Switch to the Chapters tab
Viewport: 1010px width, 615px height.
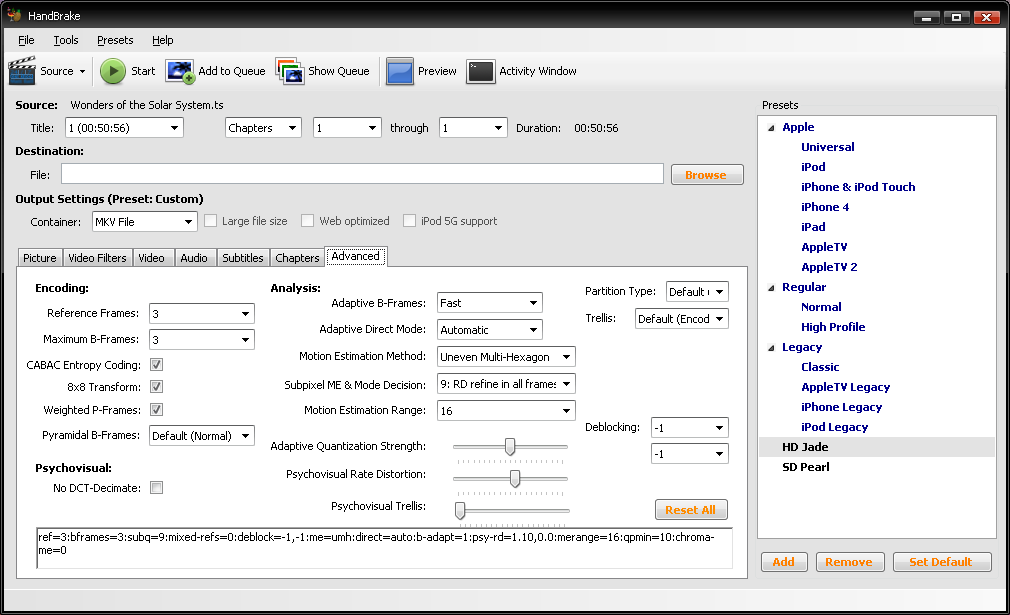297,258
